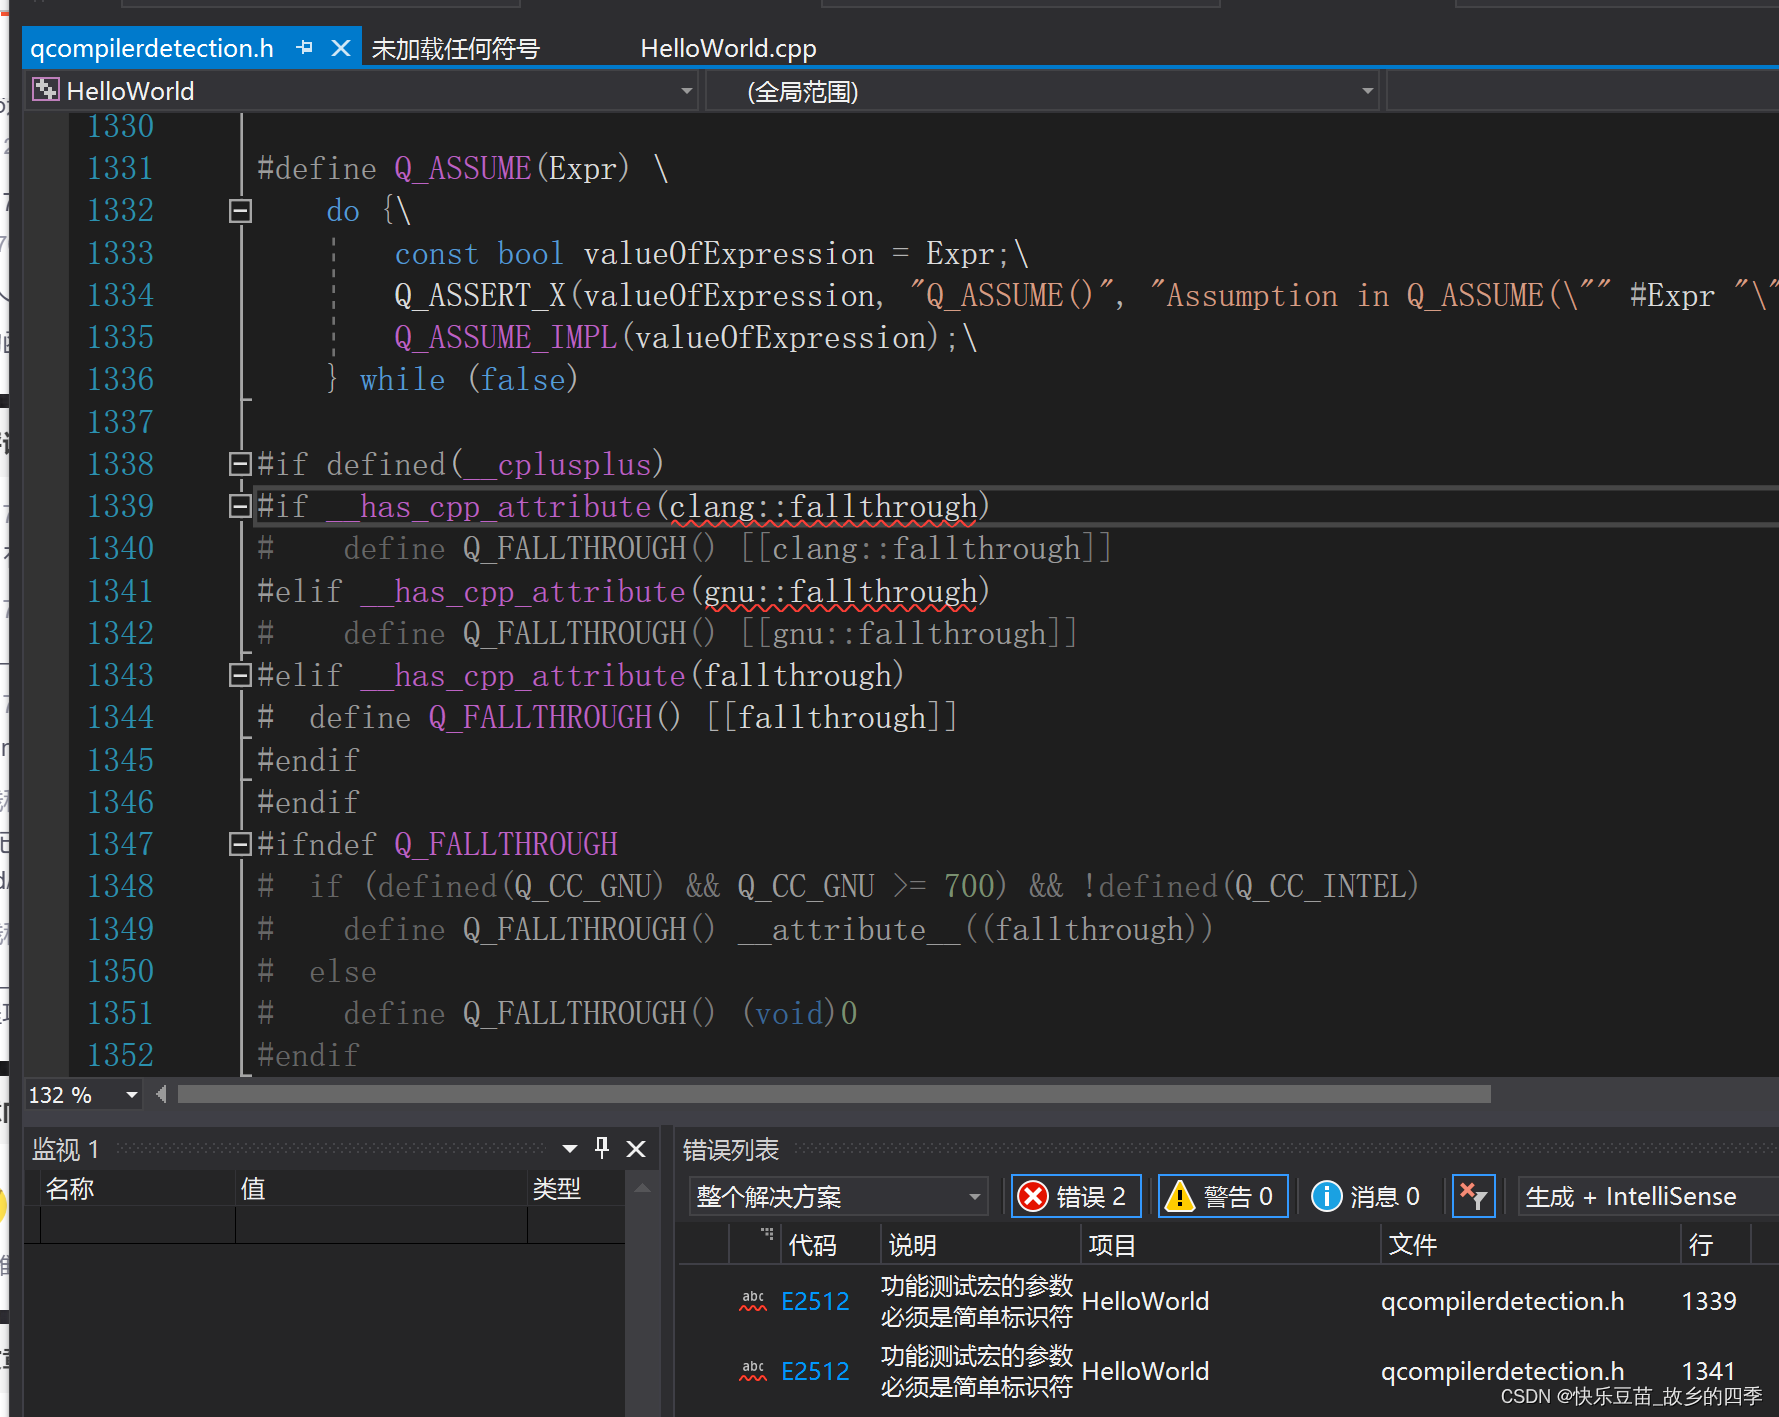Click the IntelliSense error icon on line 1339 row
The height and width of the screenshot is (1417, 1779).
(753, 1300)
